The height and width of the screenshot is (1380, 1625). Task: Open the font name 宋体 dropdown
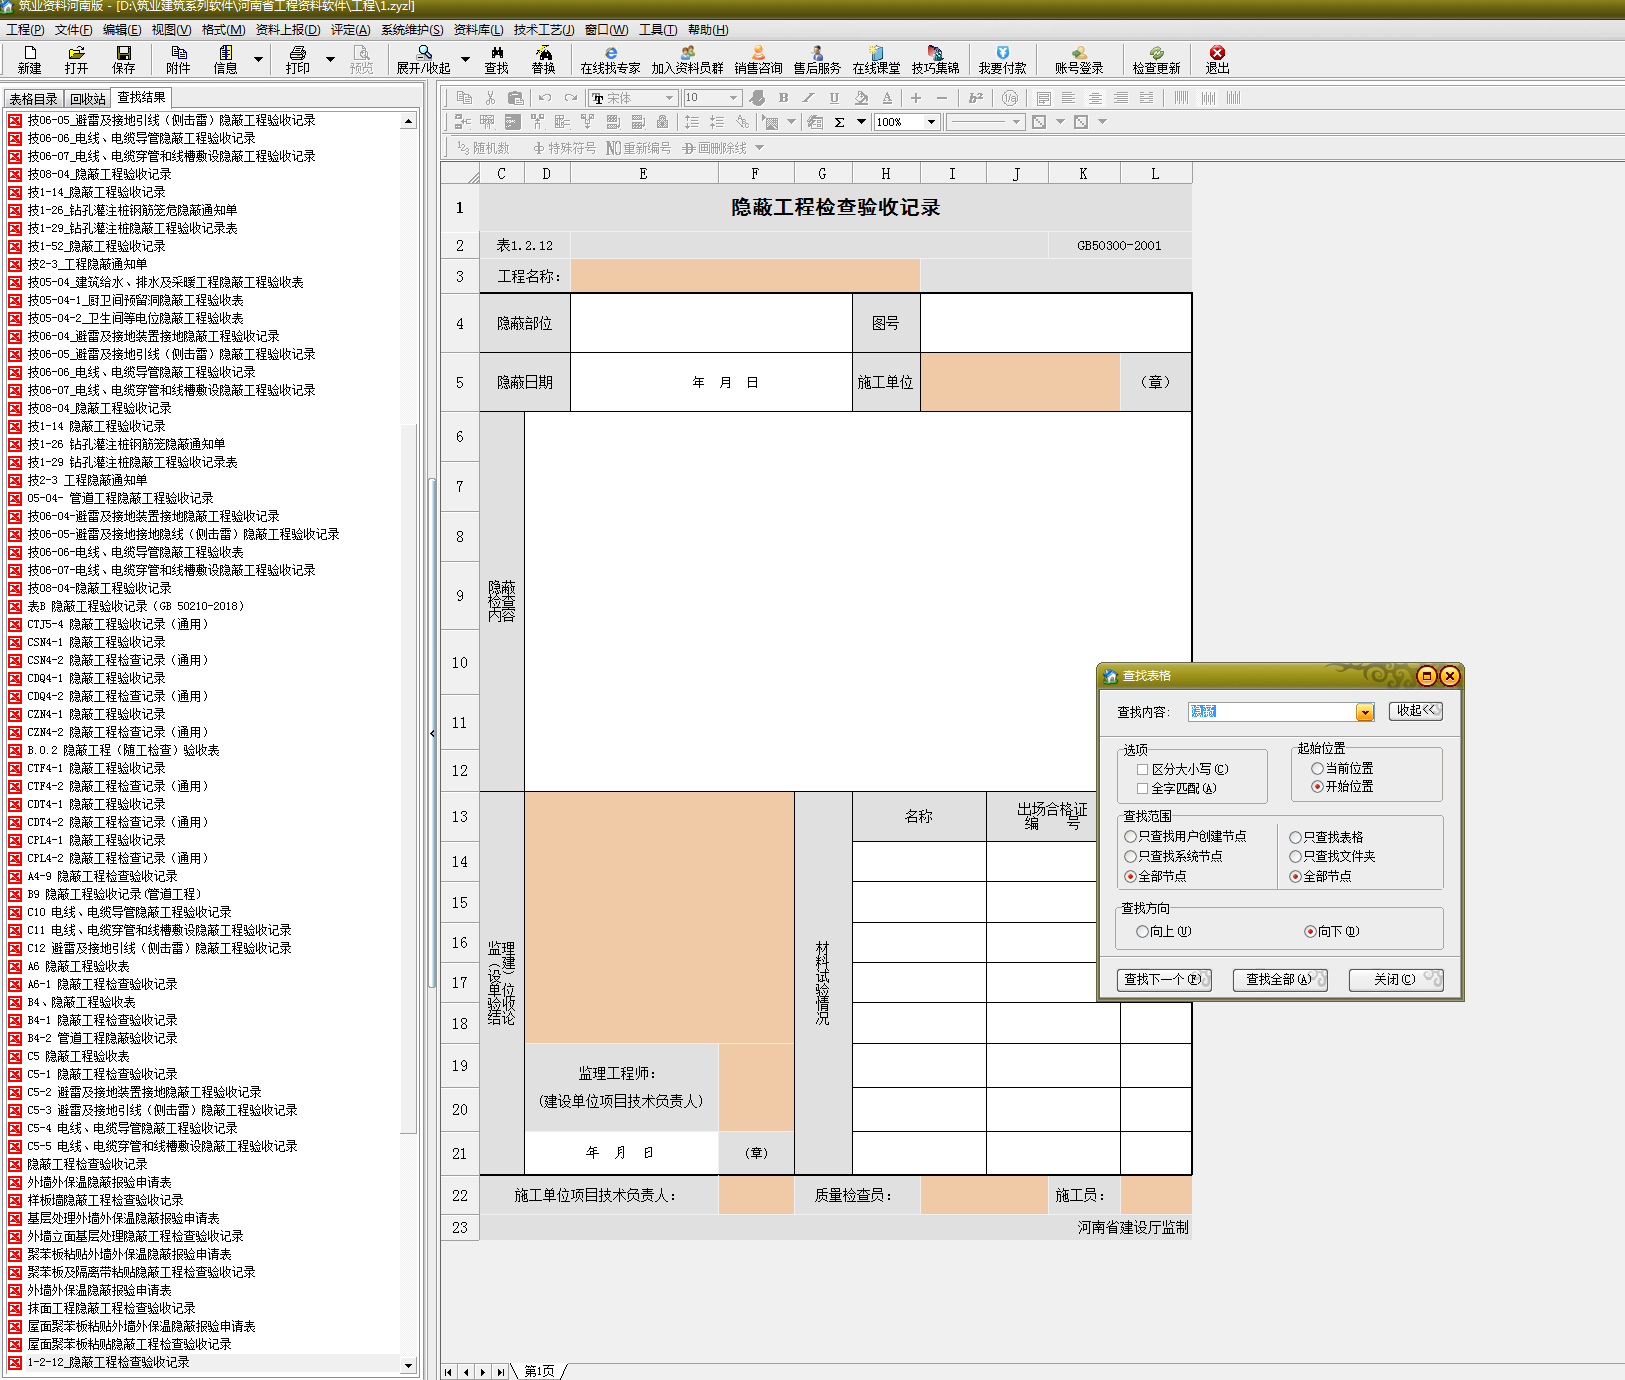click(x=670, y=98)
